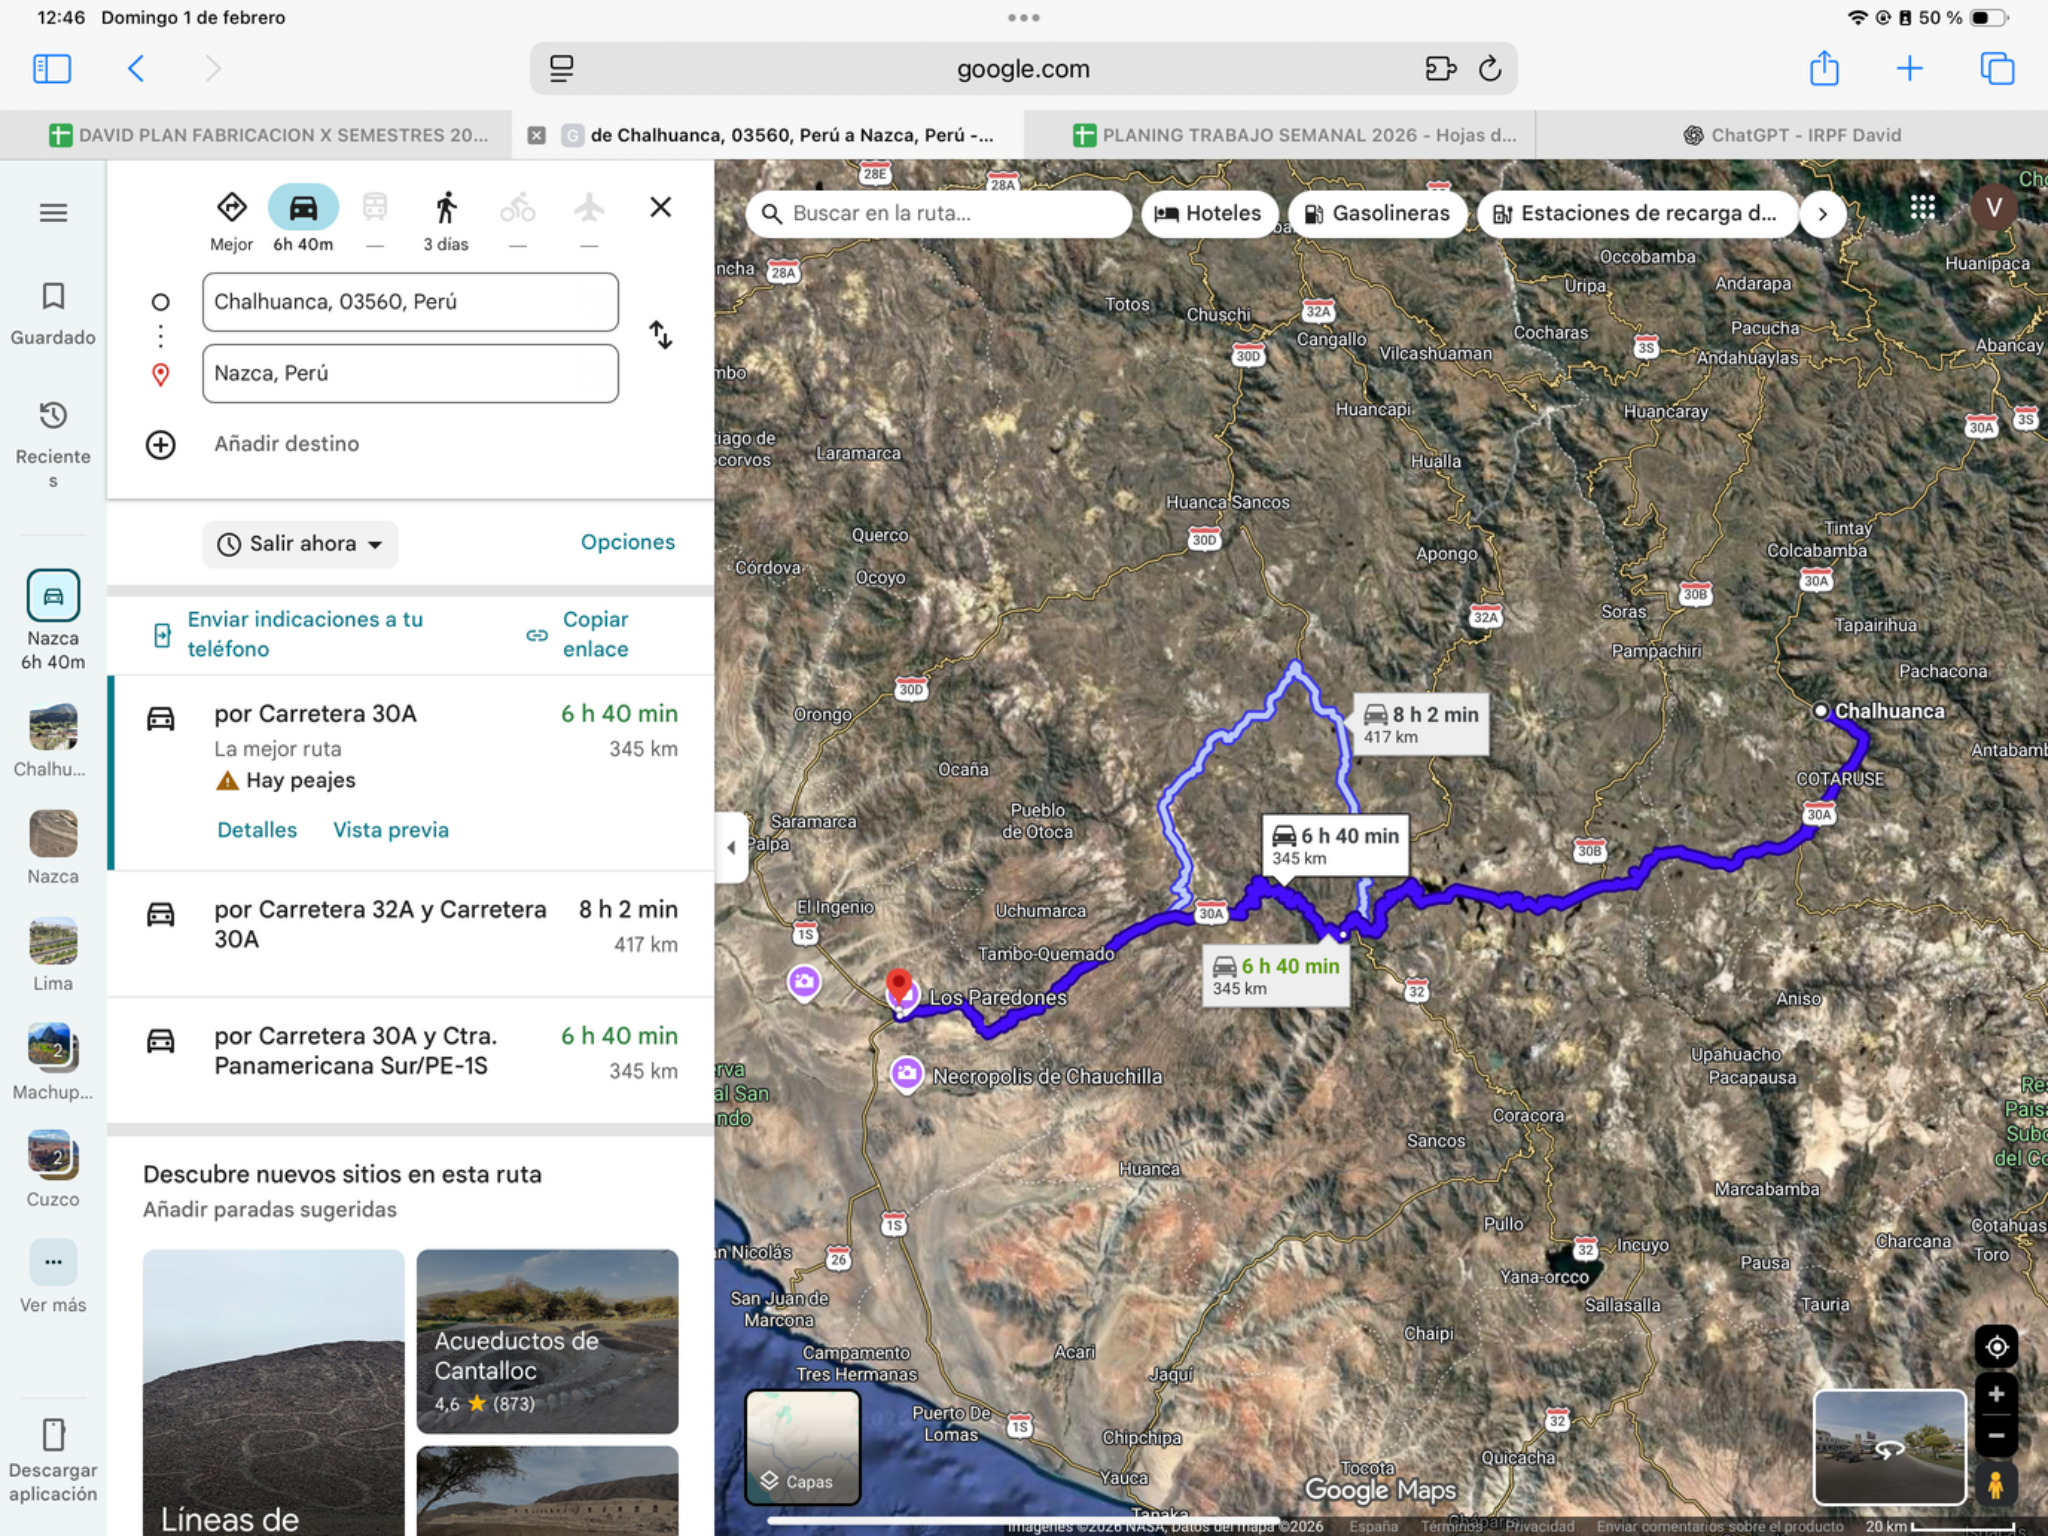
Task: Open the page reader menu icon
Action: click(x=562, y=69)
